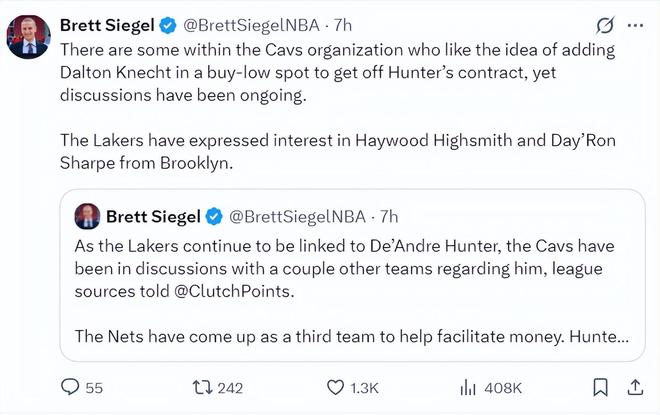Like the tweet with heart icon
The height and width of the screenshot is (415, 660).
[336, 387]
